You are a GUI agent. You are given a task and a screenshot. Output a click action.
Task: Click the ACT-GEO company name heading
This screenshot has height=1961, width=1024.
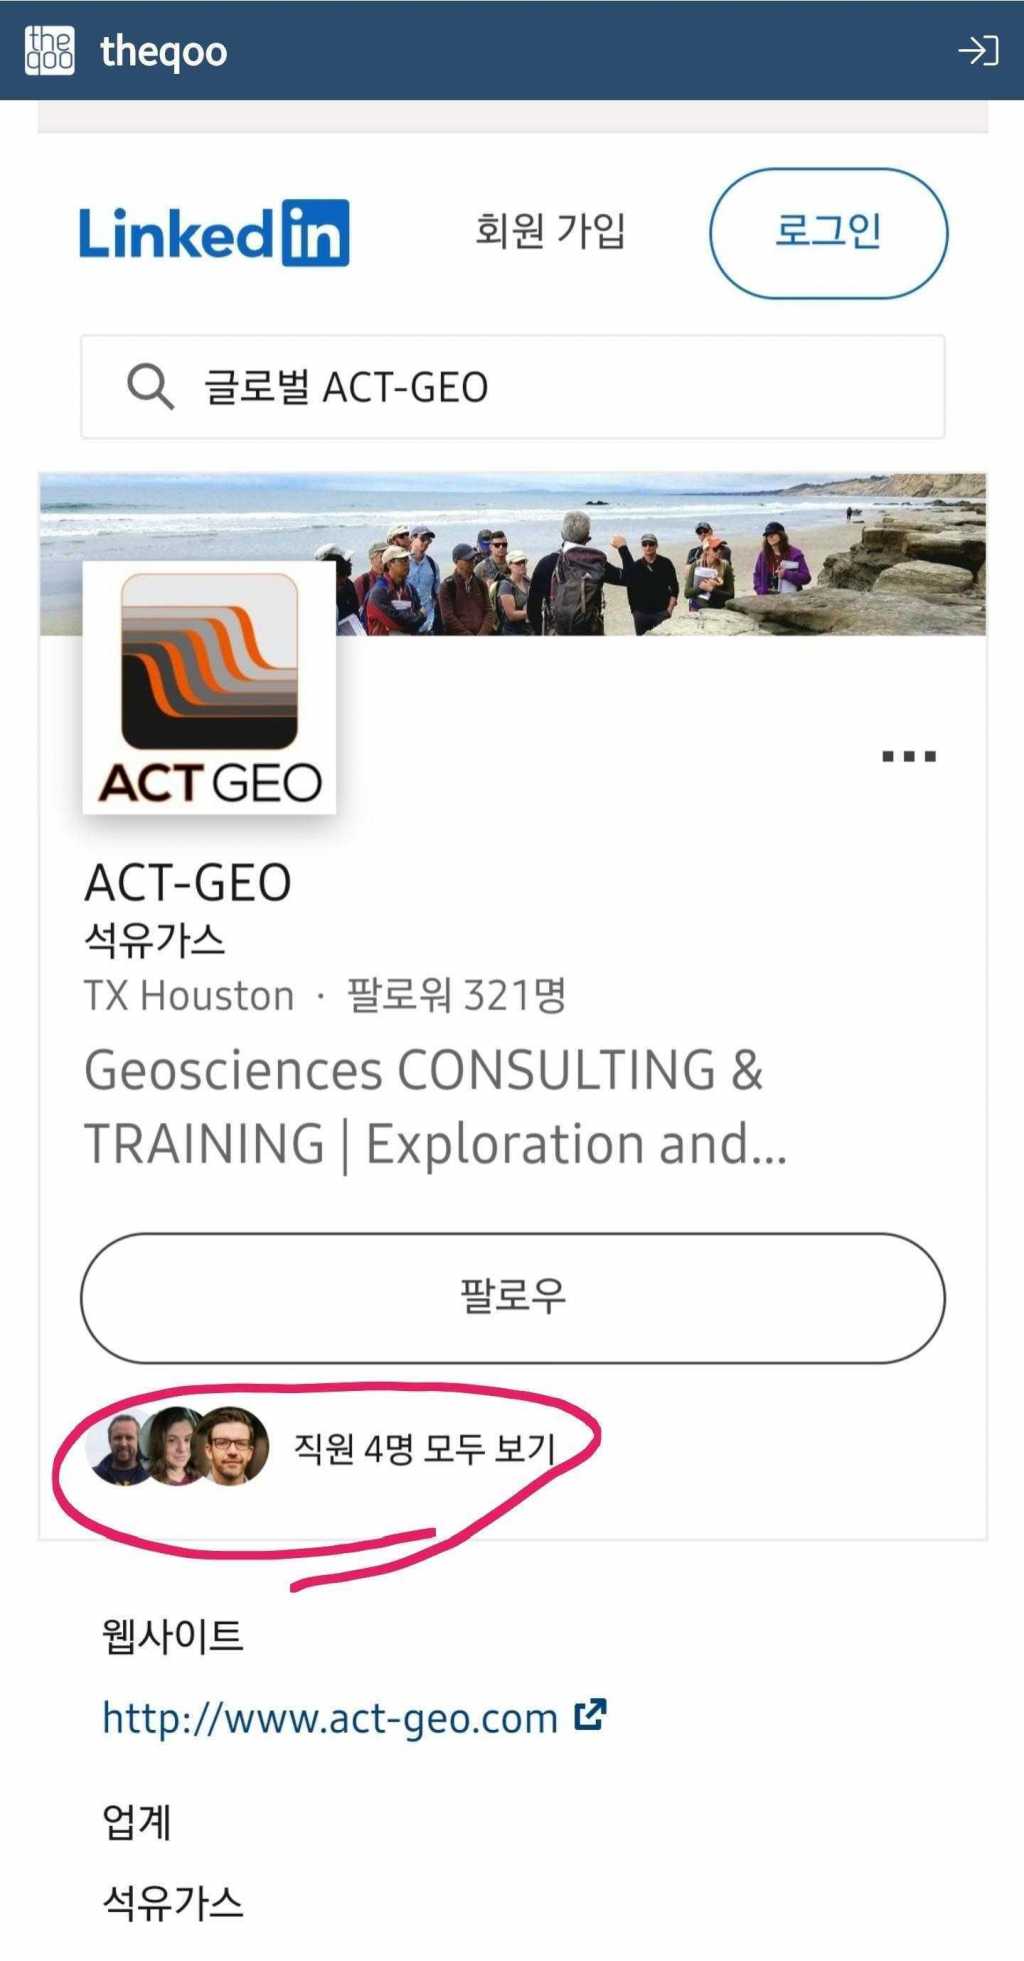click(x=188, y=883)
